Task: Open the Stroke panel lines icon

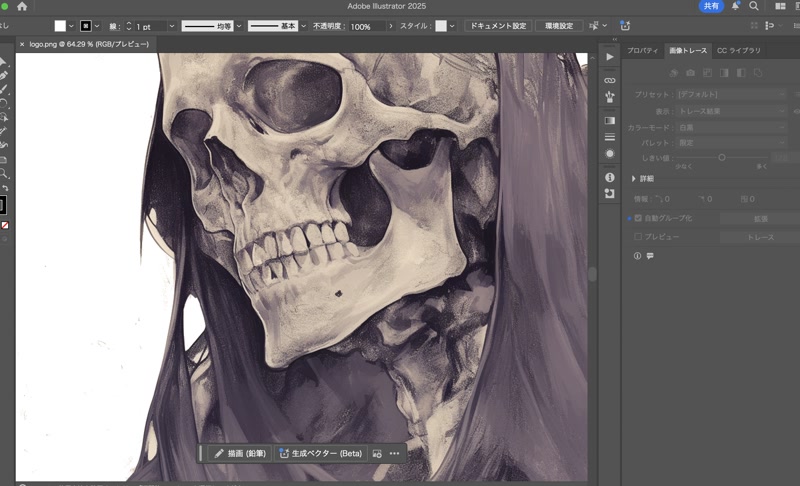Action: click(610, 137)
